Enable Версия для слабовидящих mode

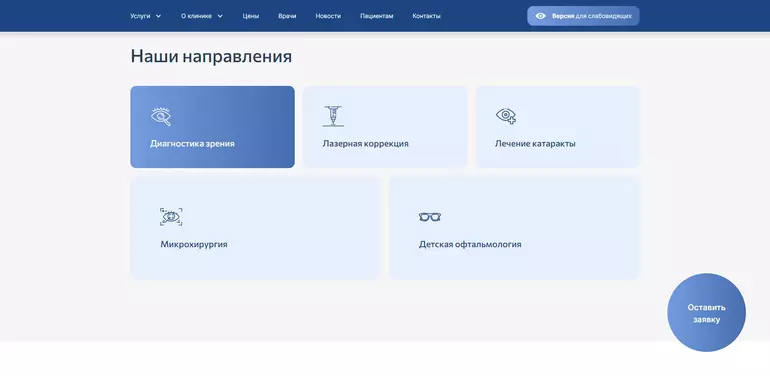click(x=583, y=16)
